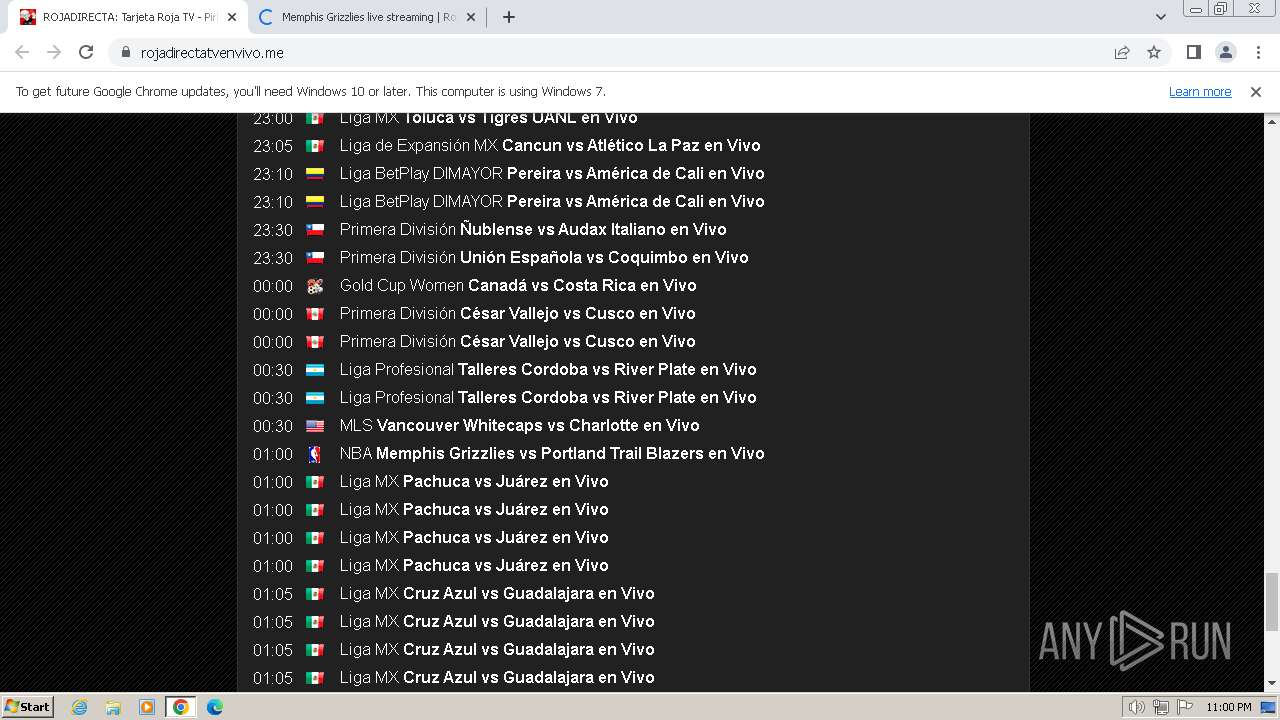
Task: Open Windows Media Player from taskbar
Action: point(147,707)
